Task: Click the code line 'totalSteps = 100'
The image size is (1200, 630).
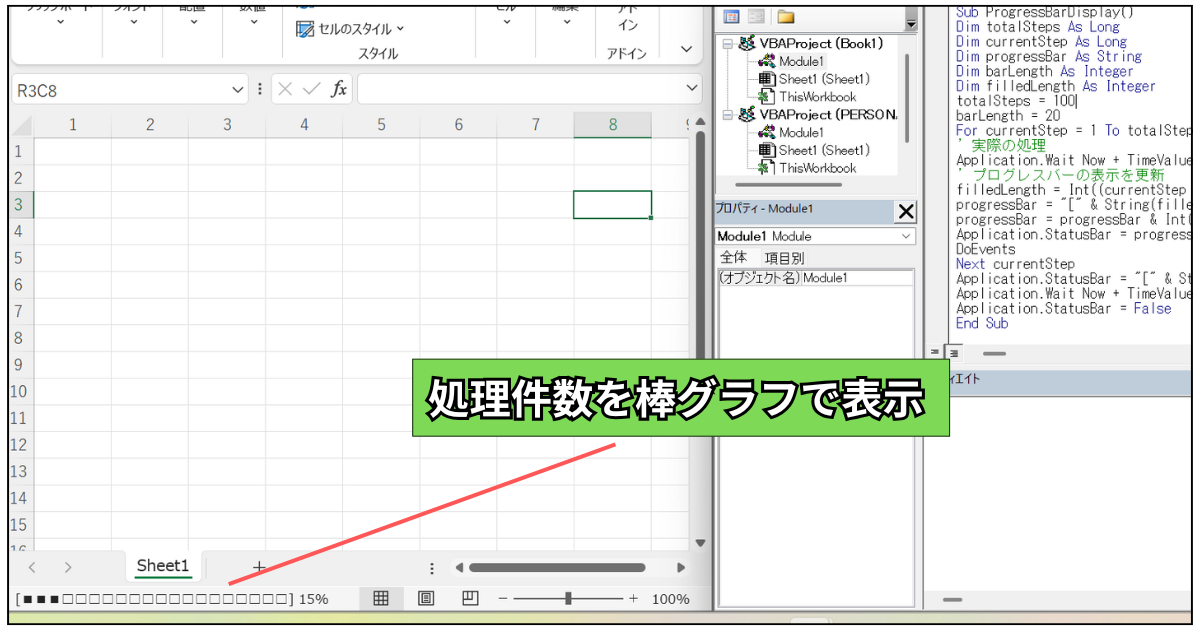Action: point(1015,101)
